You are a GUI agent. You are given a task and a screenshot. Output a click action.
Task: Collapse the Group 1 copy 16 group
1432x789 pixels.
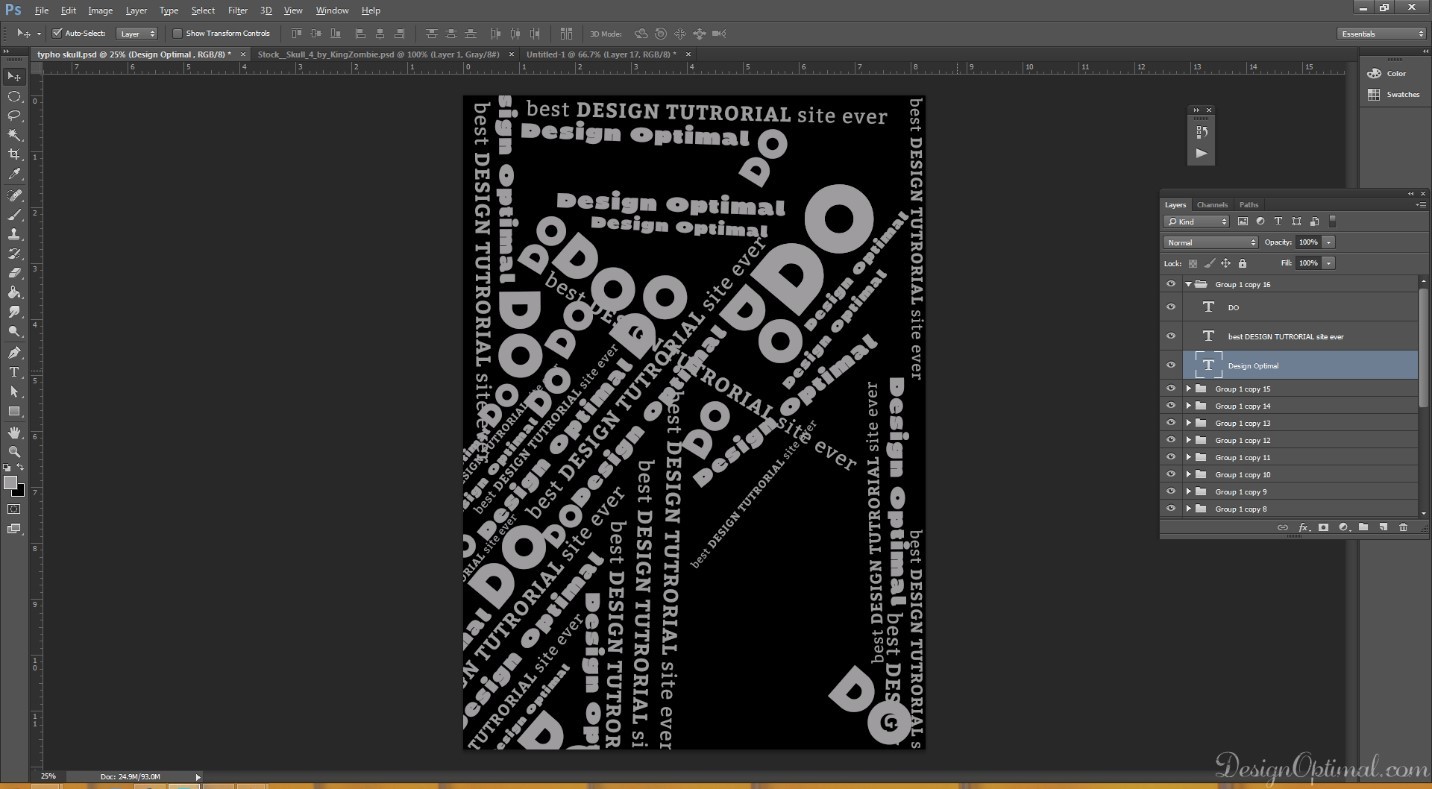coord(1188,284)
